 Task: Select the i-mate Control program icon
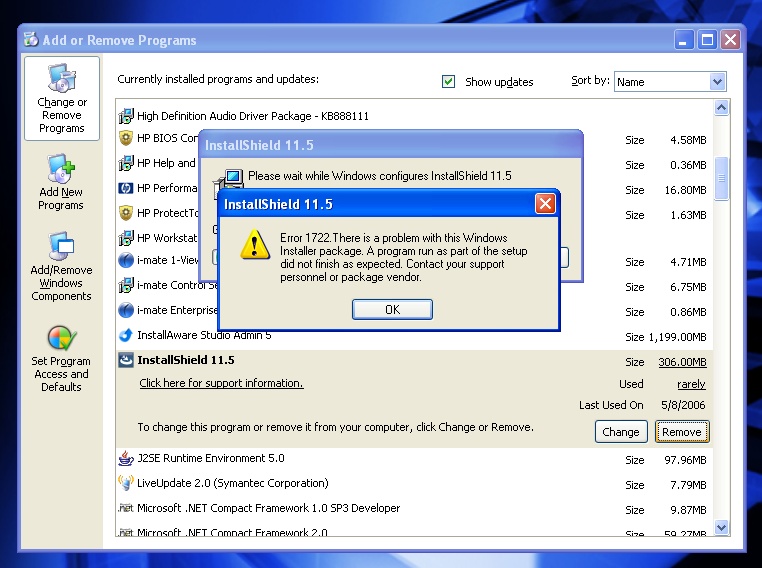[x=126, y=285]
